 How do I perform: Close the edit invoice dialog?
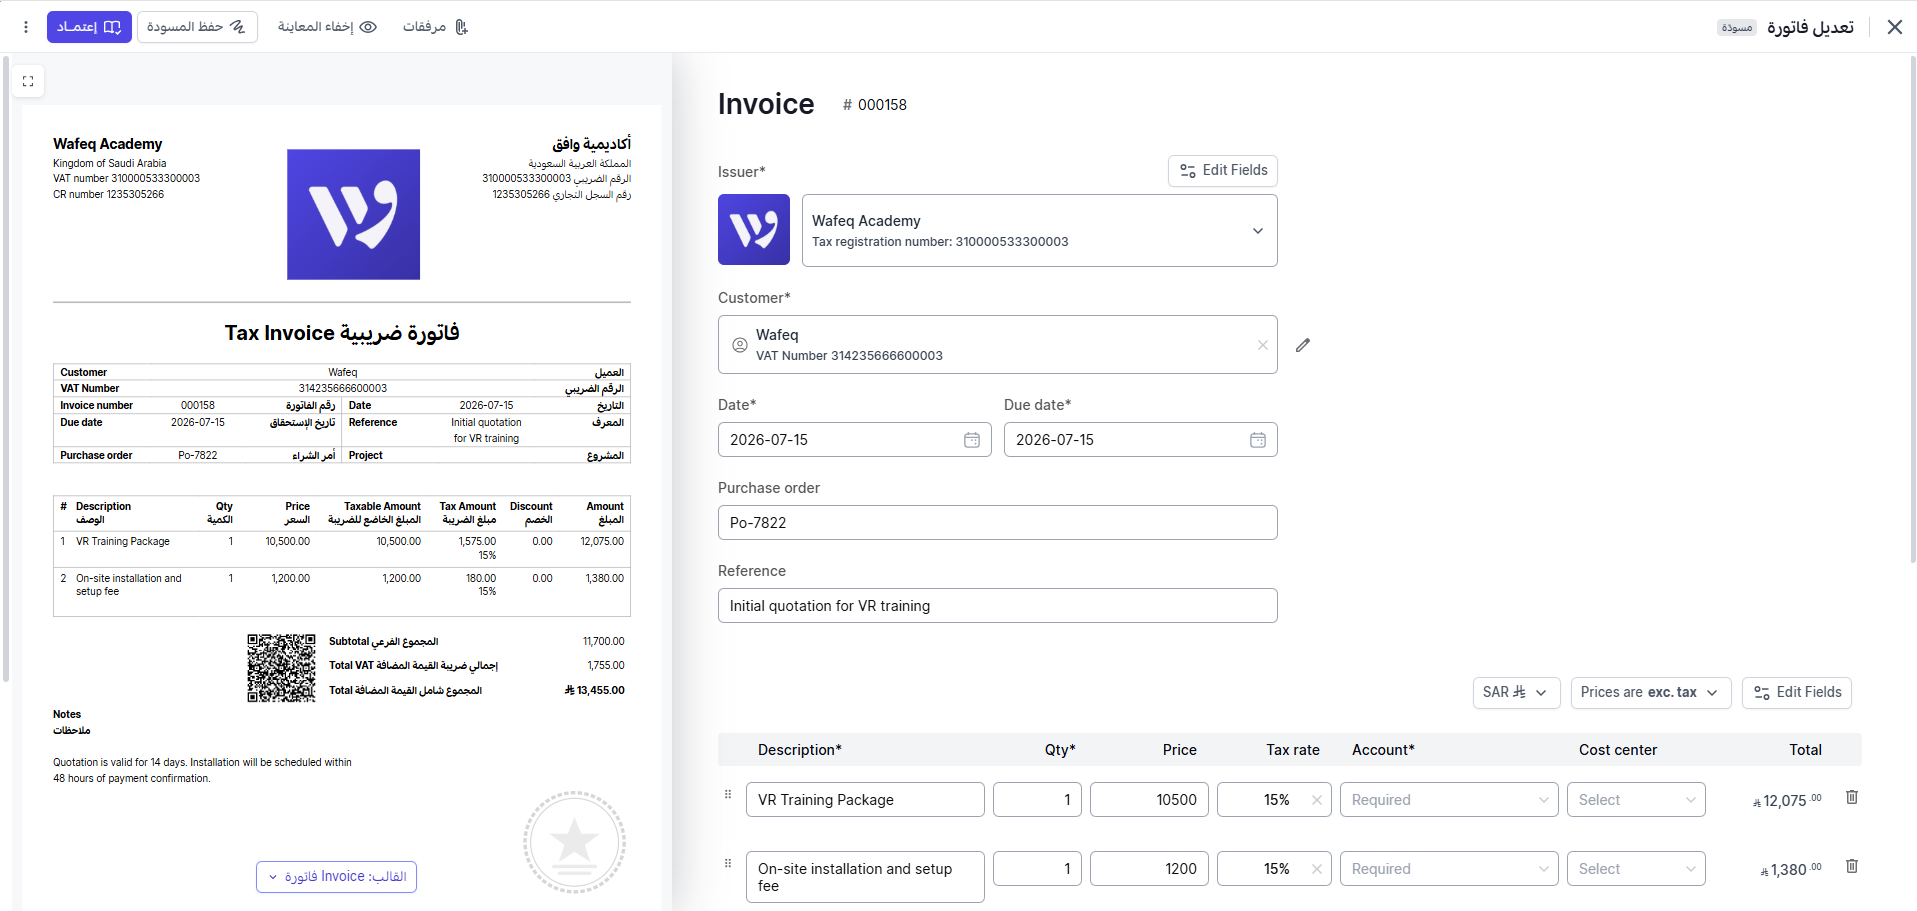pos(1894,27)
